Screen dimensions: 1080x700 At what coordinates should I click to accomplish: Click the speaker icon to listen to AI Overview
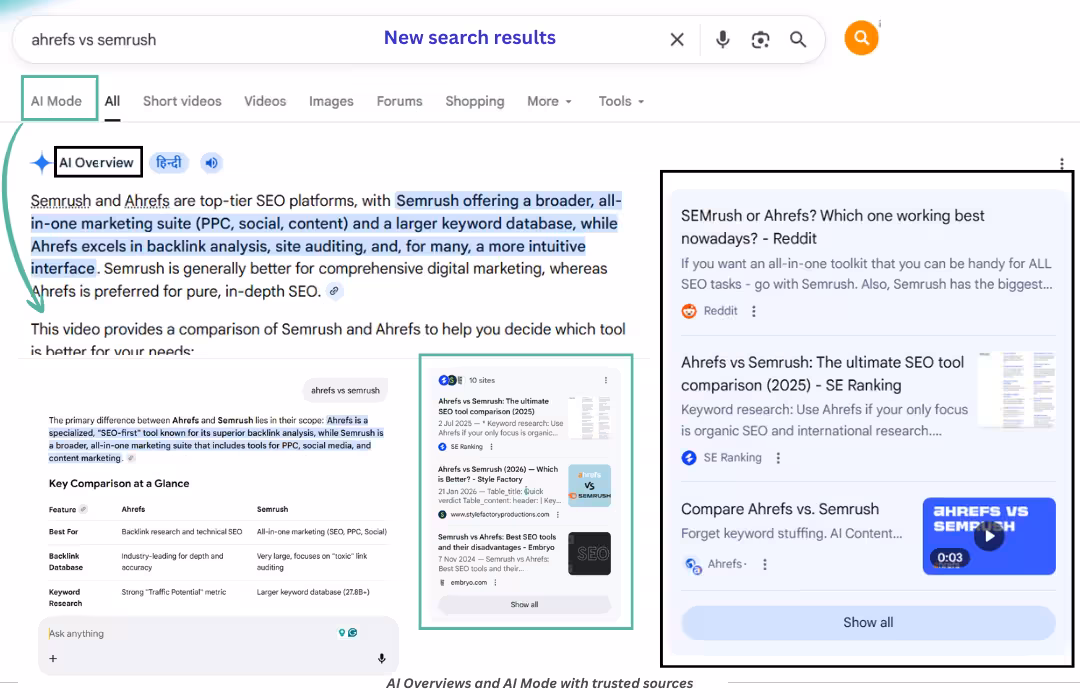(x=208, y=162)
